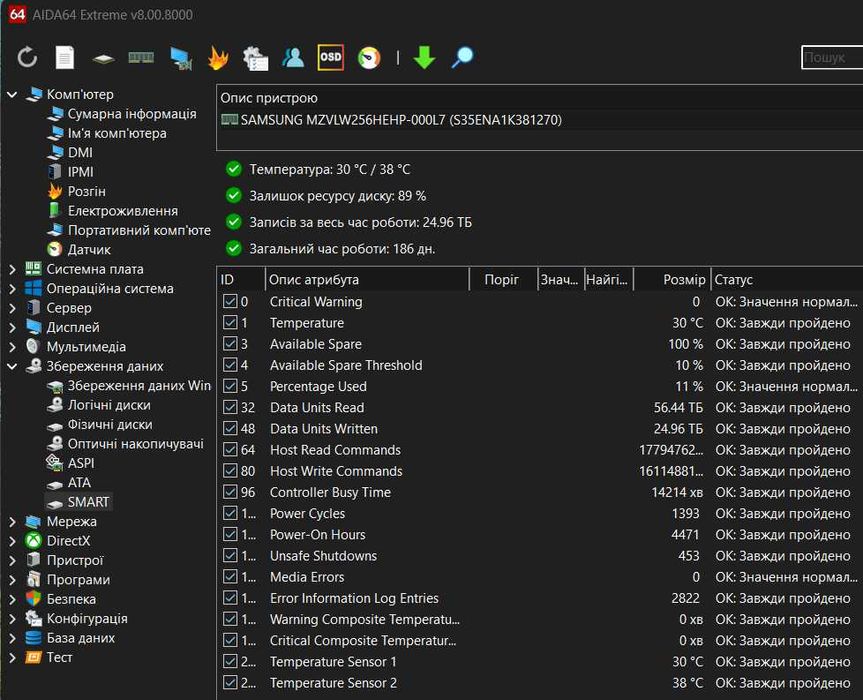Toggle the Percentage Used checkbox
Viewport: 863px width, 700px height.
pyautogui.click(x=230, y=386)
